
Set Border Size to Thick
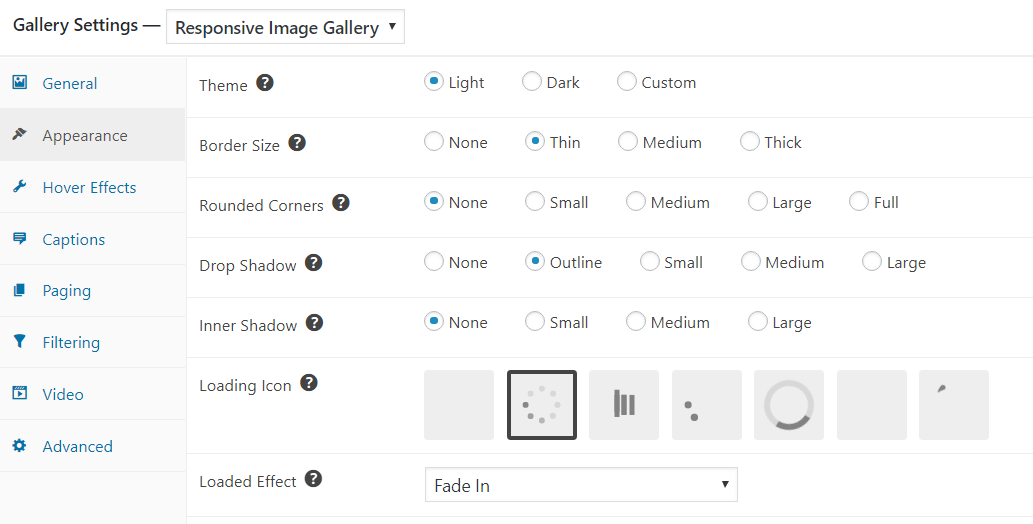(x=750, y=142)
